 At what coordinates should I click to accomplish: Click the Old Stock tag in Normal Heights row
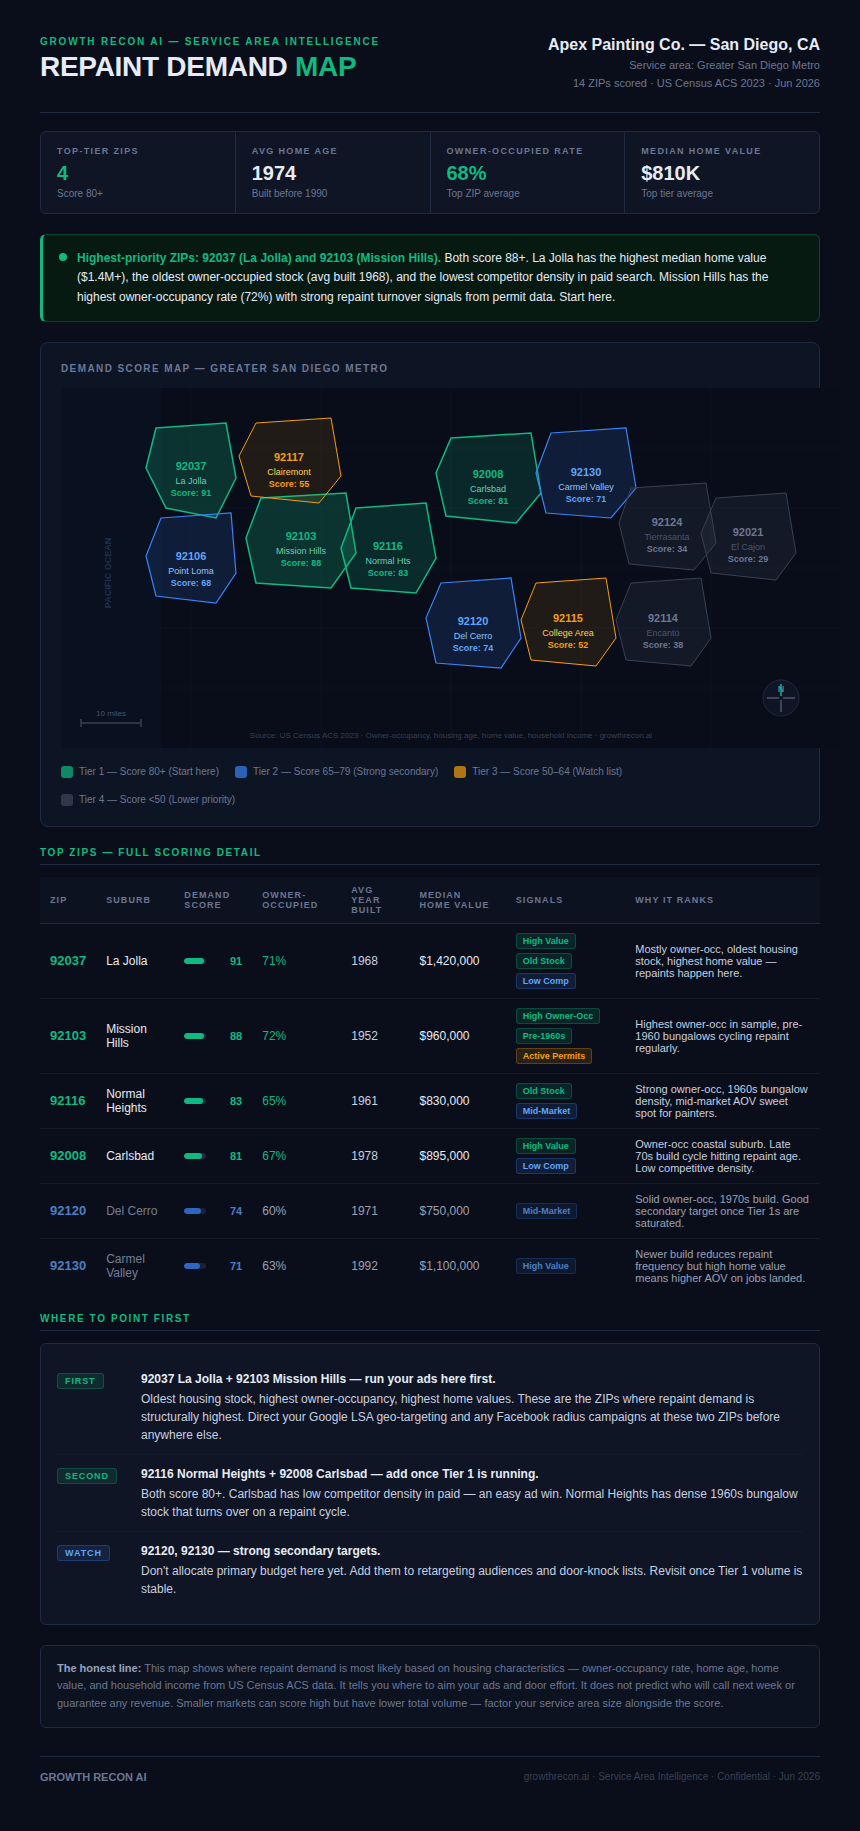(x=544, y=1091)
